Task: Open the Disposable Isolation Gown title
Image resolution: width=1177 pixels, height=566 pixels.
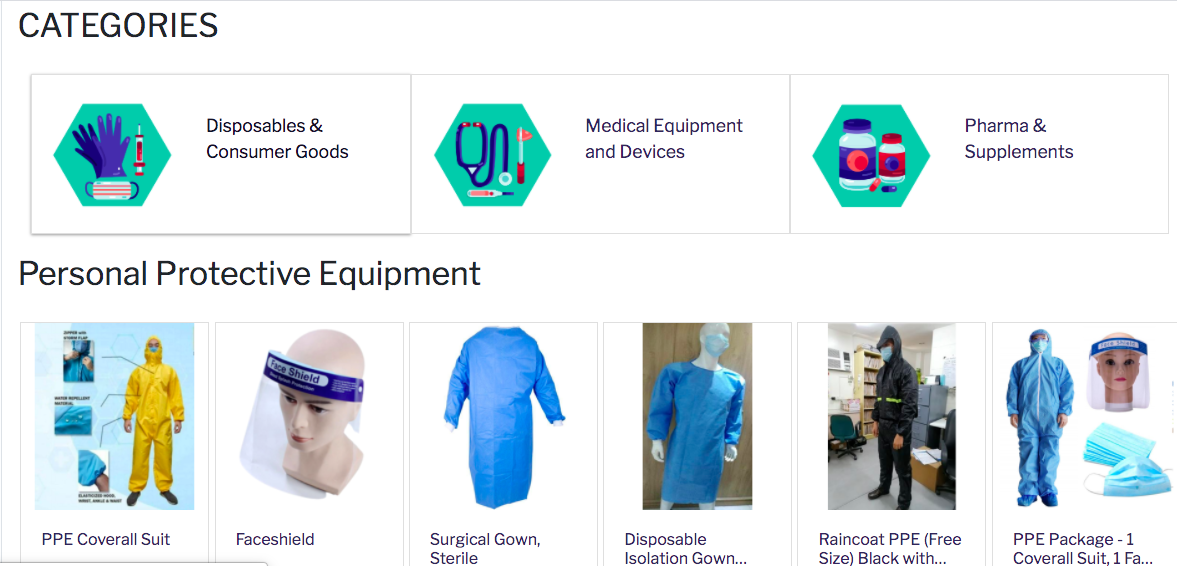Action: (686, 549)
